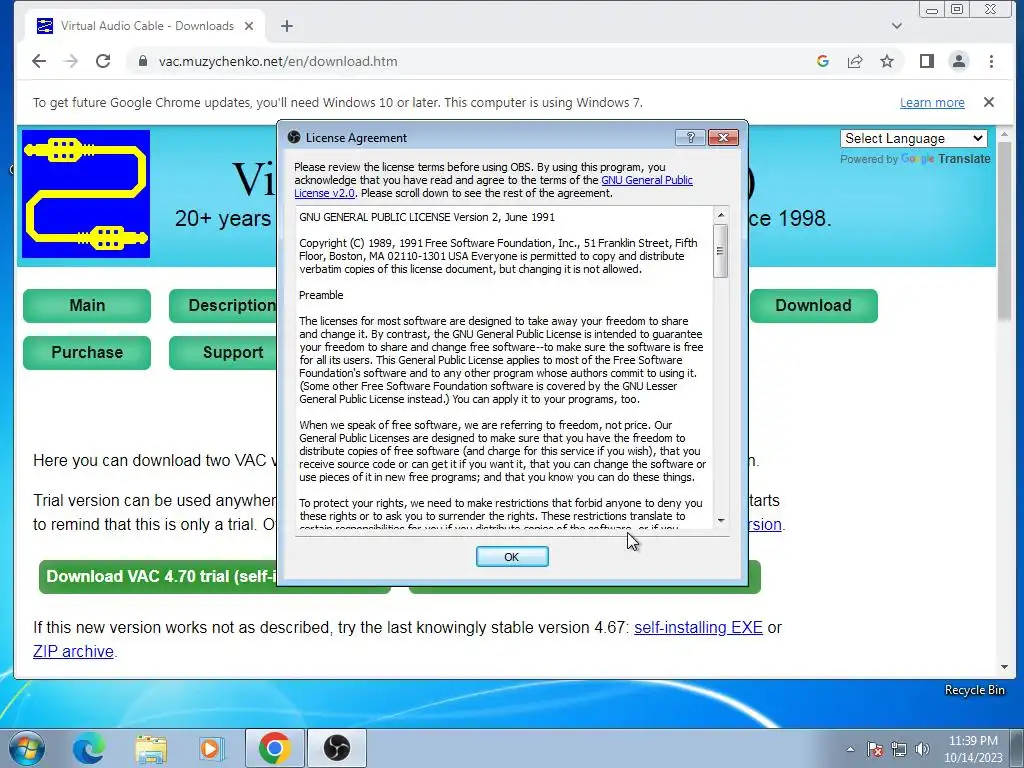This screenshot has width=1024, height=768.
Task: Open Windows Media Player from taskbar
Action: point(212,748)
